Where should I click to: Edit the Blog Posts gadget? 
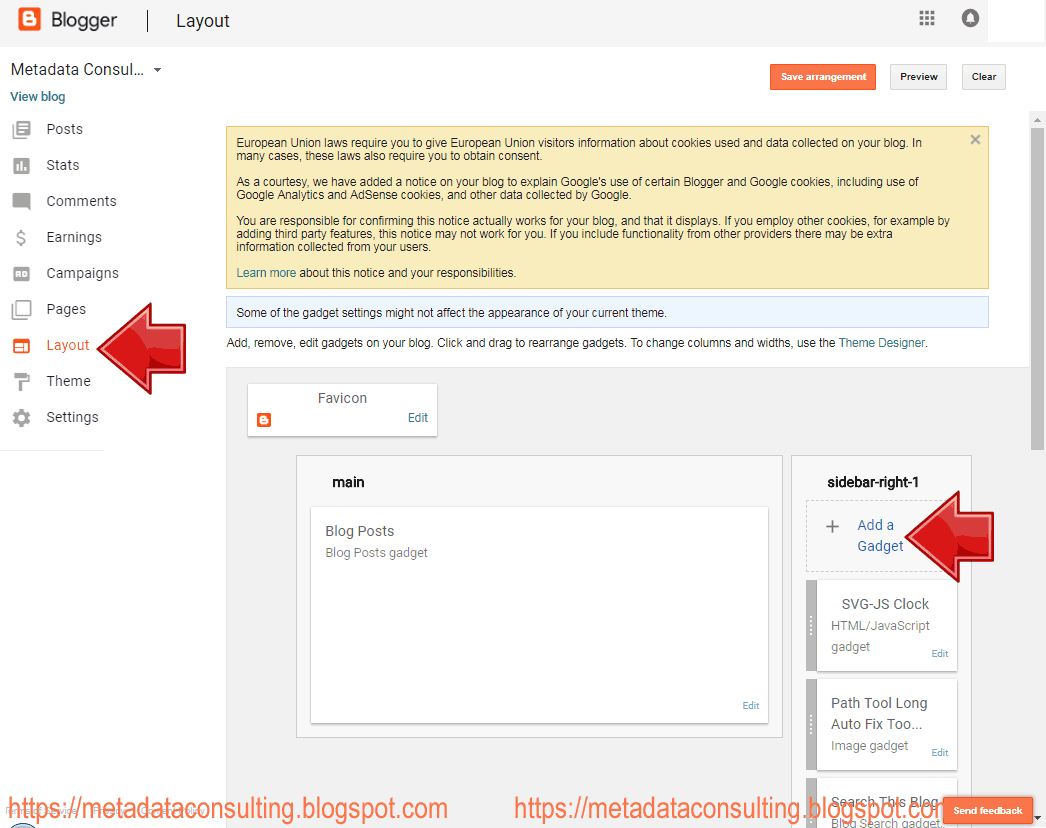pyautogui.click(x=750, y=705)
